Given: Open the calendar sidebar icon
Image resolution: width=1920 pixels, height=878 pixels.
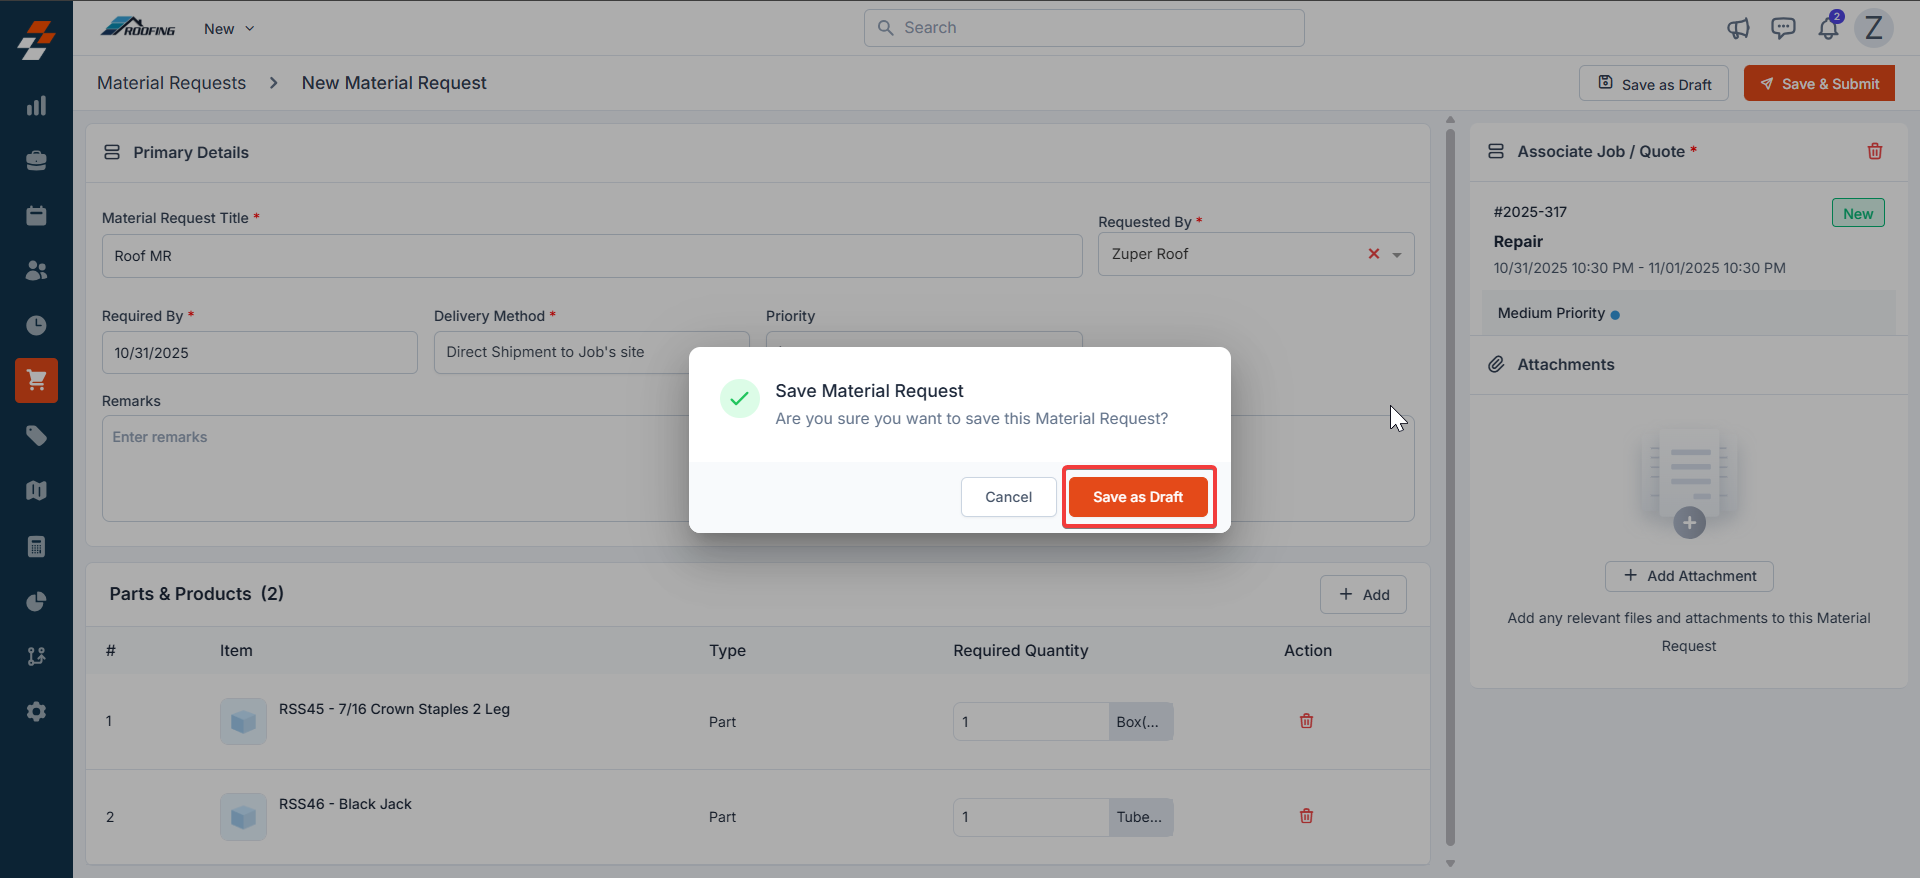Looking at the screenshot, I should (36, 215).
